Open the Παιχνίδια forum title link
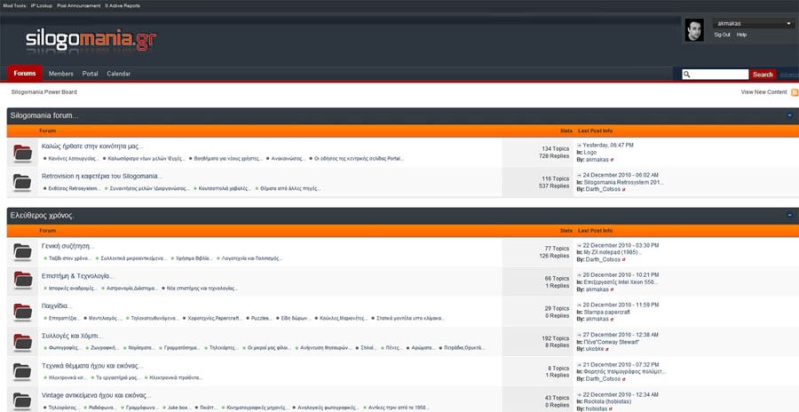The height and width of the screenshot is (412, 799). click(x=59, y=306)
